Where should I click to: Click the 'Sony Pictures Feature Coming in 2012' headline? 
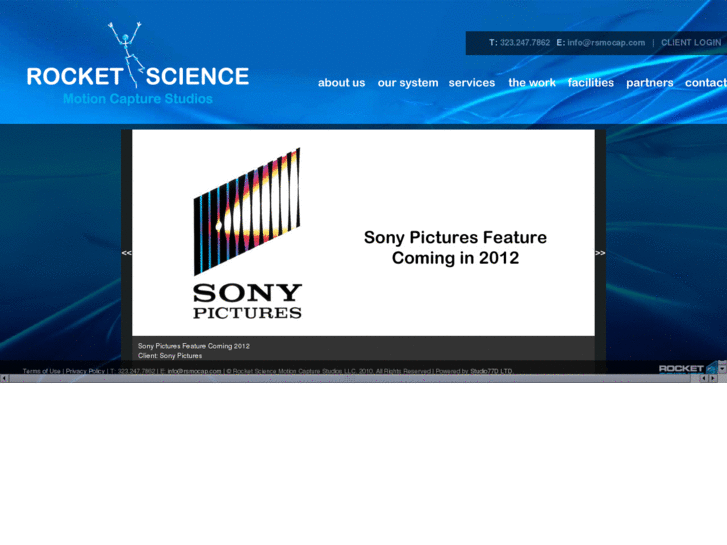(x=455, y=248)
